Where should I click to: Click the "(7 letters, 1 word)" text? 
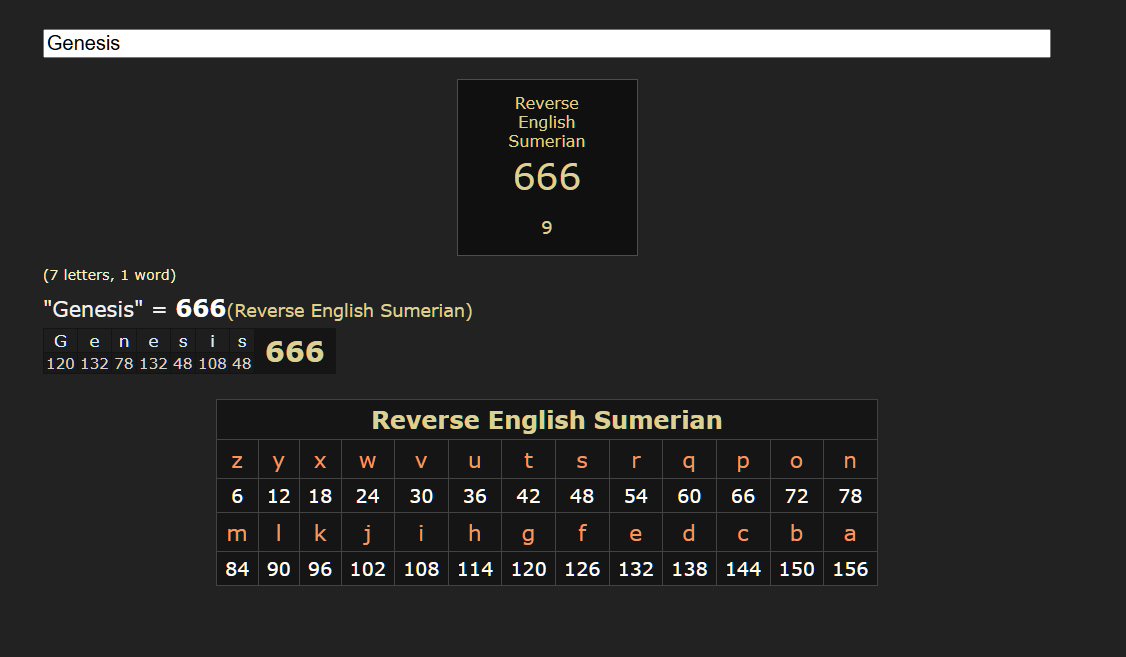pos(109,275)
